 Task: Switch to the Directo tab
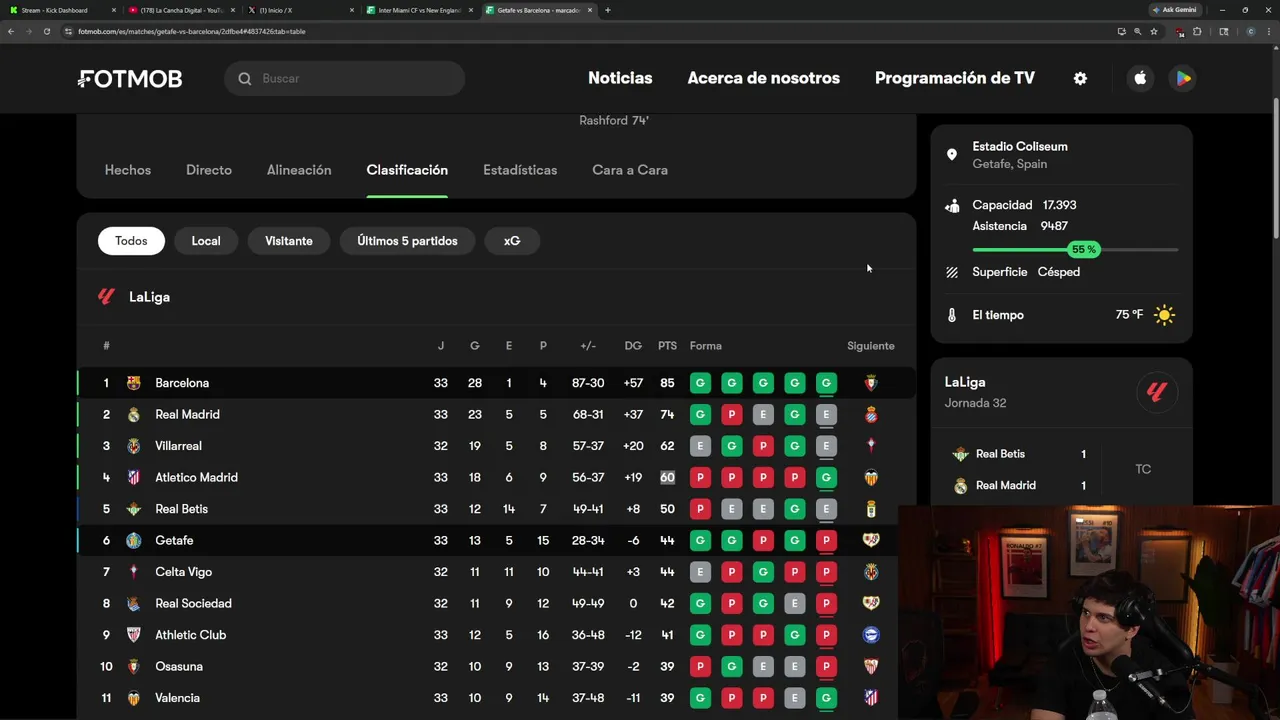(x=209, y=170)
